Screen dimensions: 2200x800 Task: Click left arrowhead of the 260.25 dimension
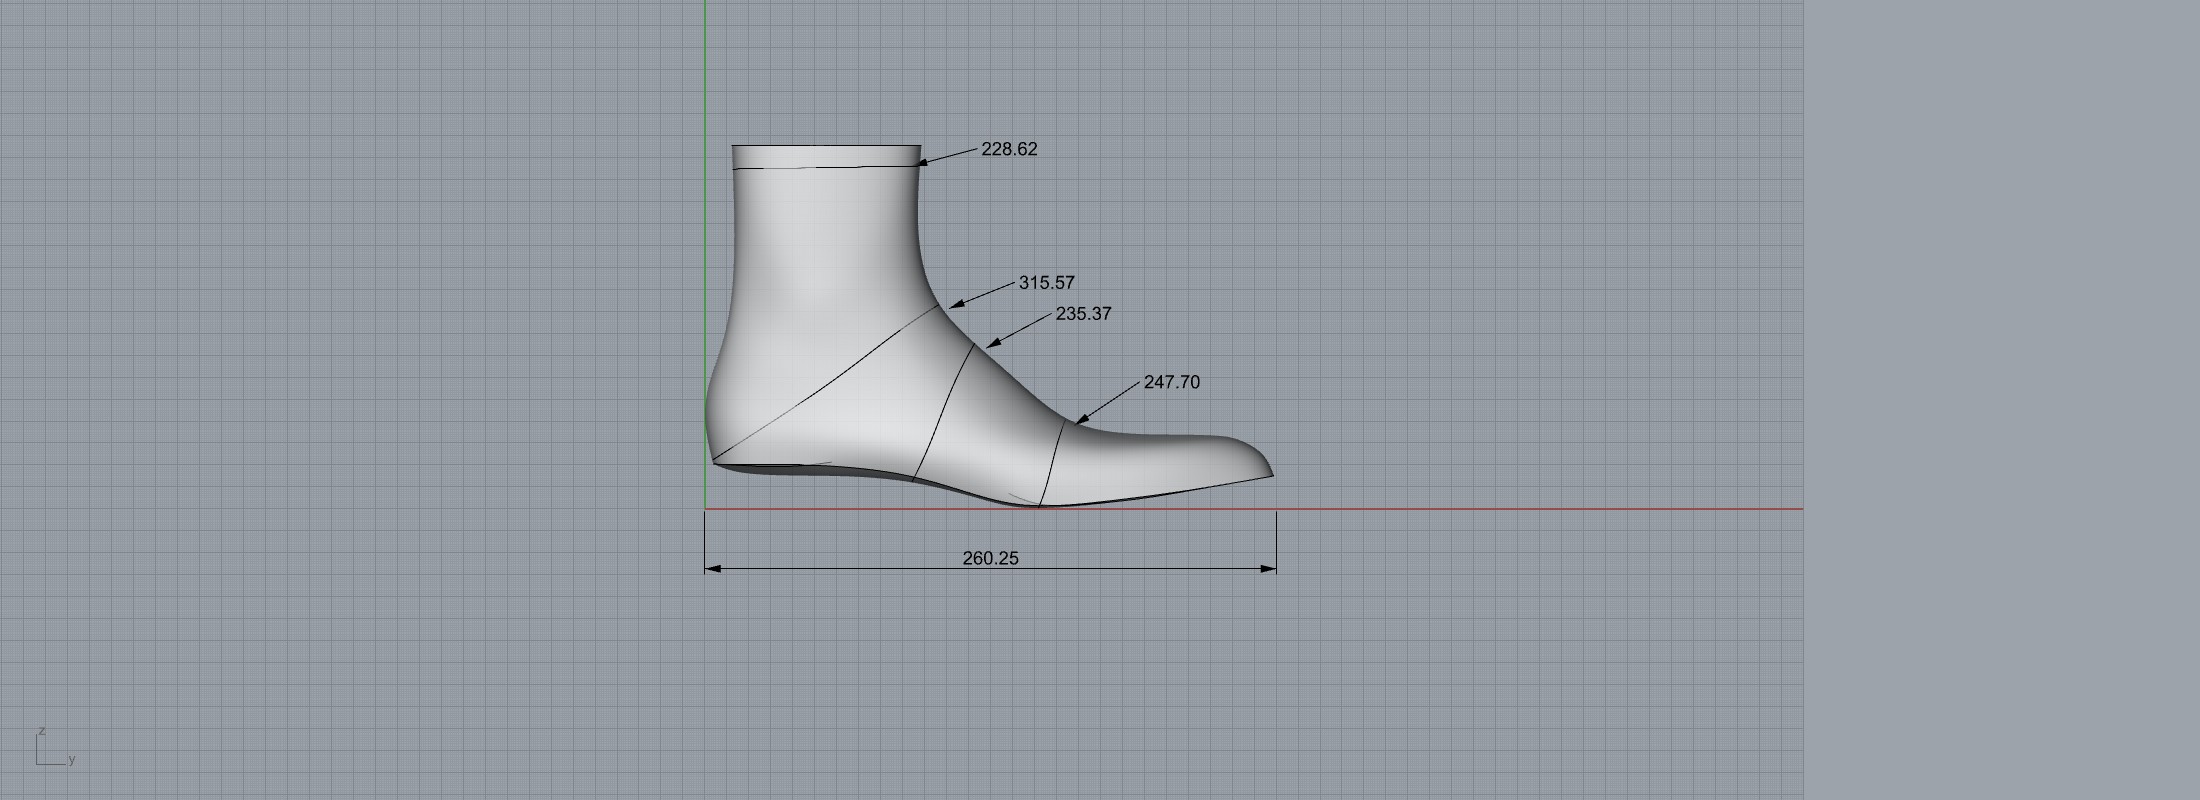(x=712, y=569)
